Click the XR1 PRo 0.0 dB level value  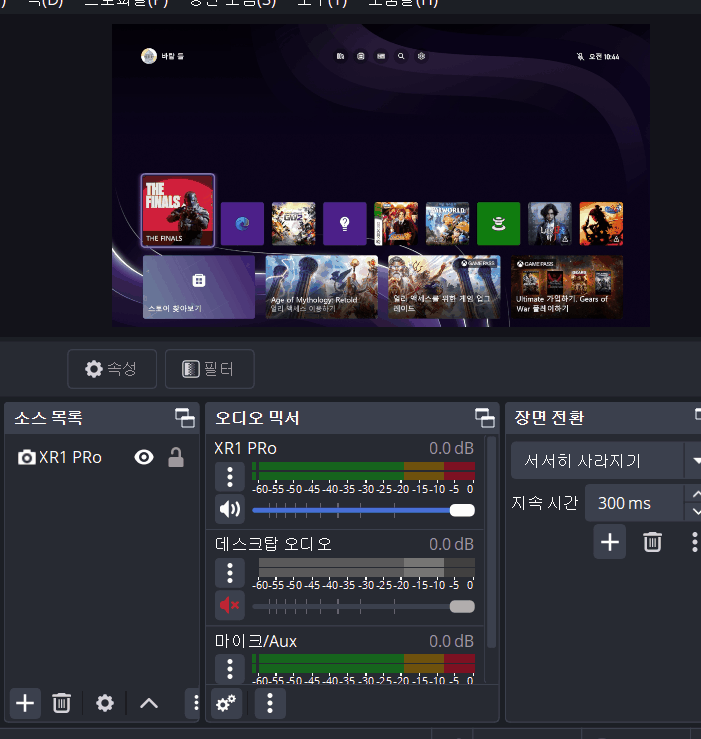pos(451,448)
